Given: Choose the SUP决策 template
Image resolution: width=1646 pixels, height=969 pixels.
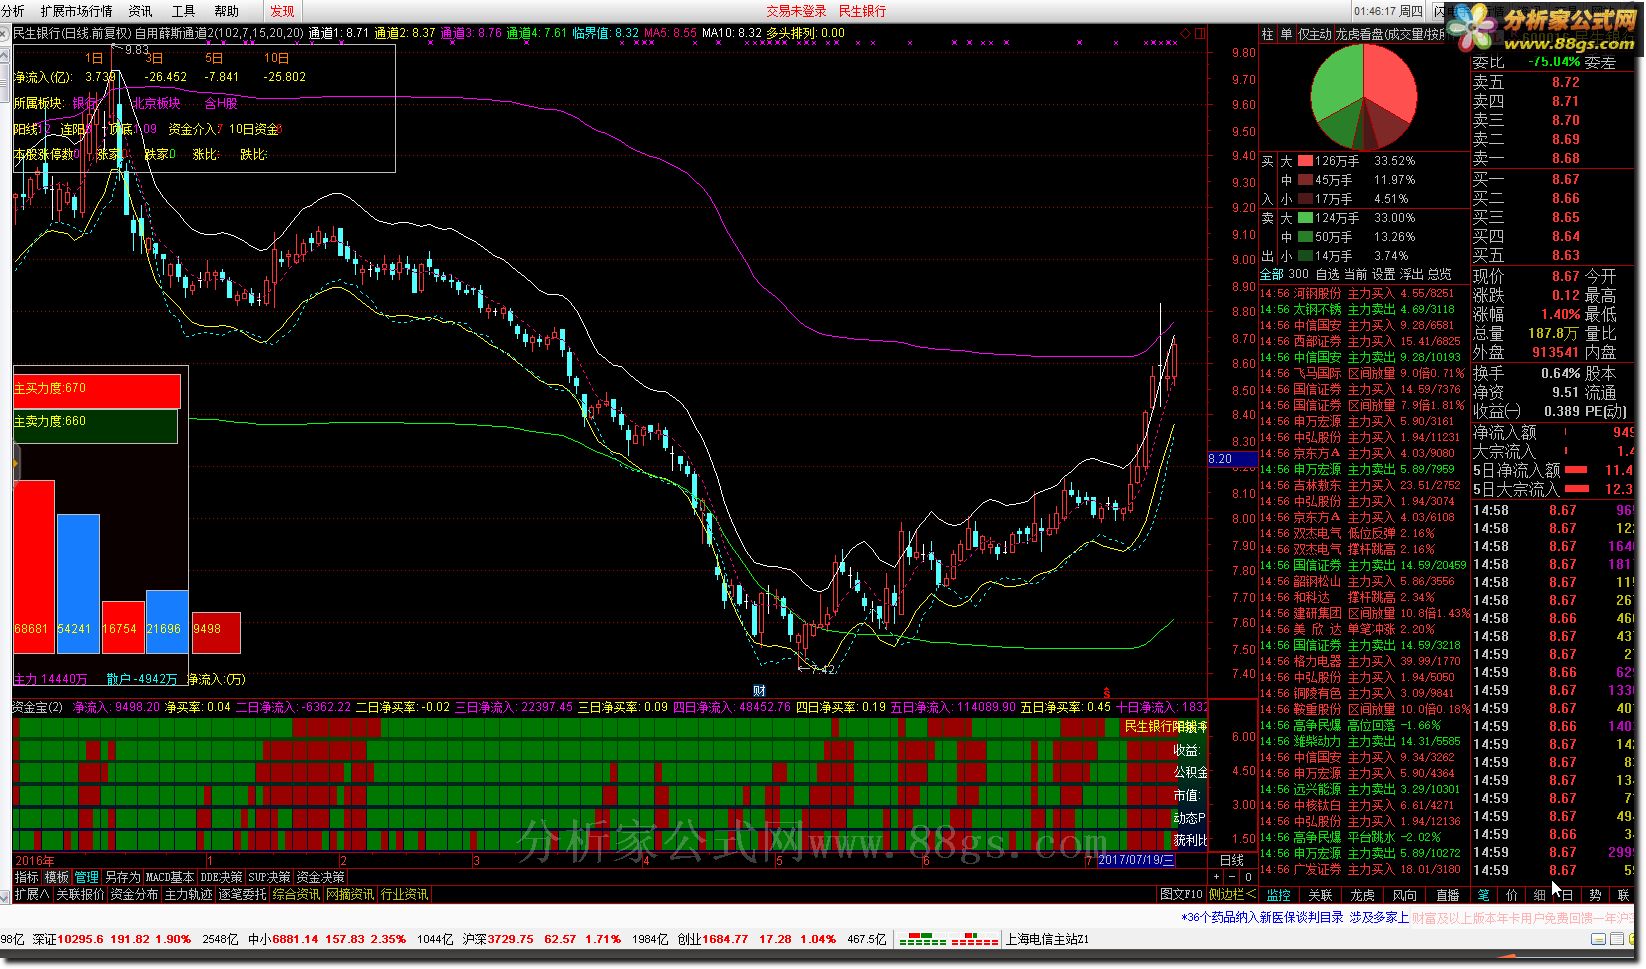Looking at the screenshot, I should [x=270, y=877].
